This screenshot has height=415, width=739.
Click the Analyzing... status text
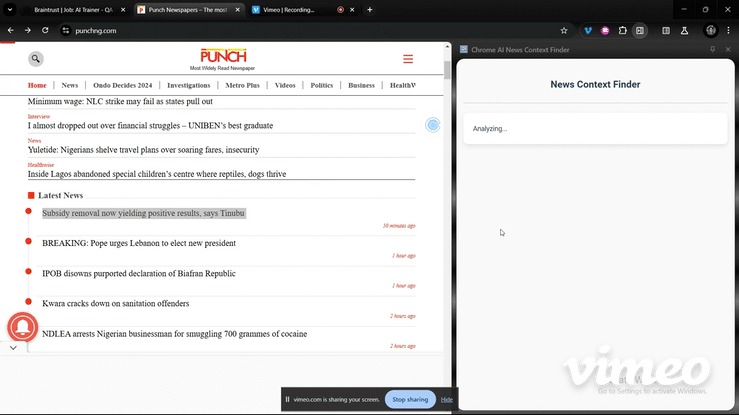[490, 129]
